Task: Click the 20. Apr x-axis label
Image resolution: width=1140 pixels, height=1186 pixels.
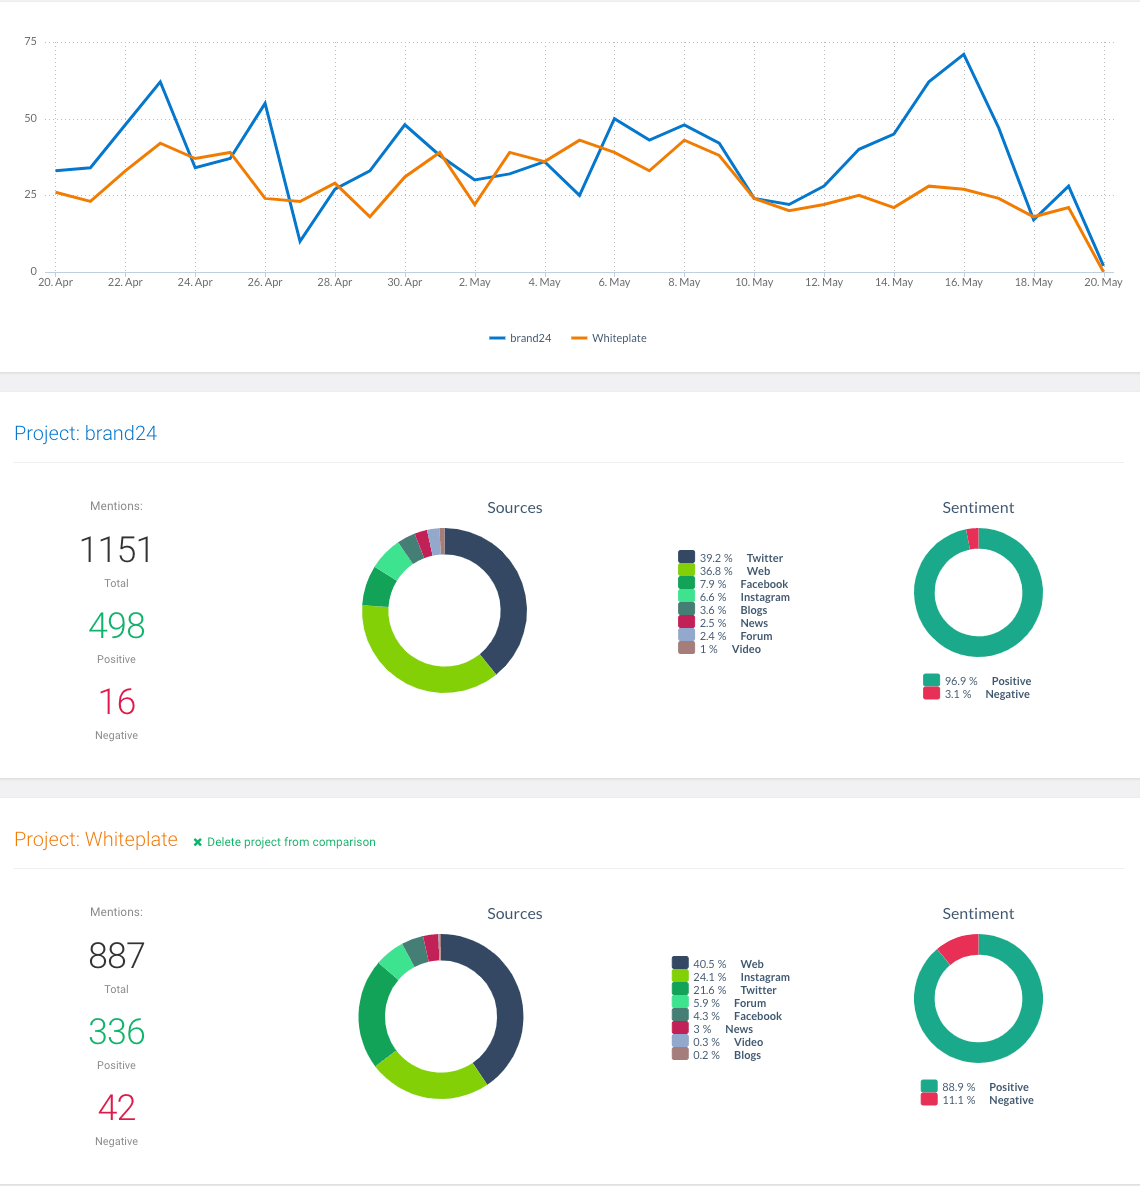Action: (x=55, y=282)
